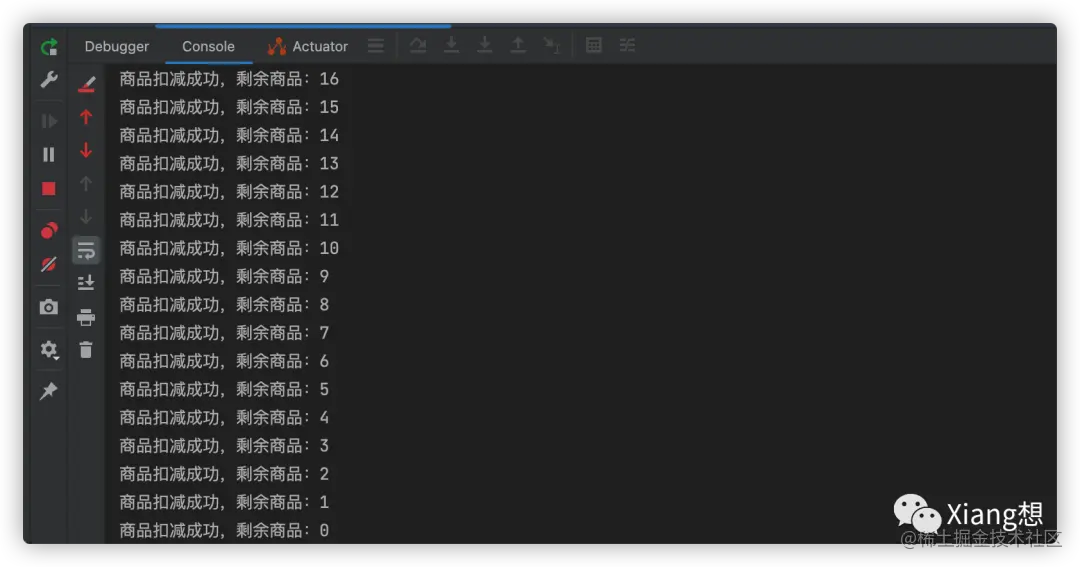Open the debugger settings gear
The height and width of the screenshot is (567, 1080).
click(49, 349)
